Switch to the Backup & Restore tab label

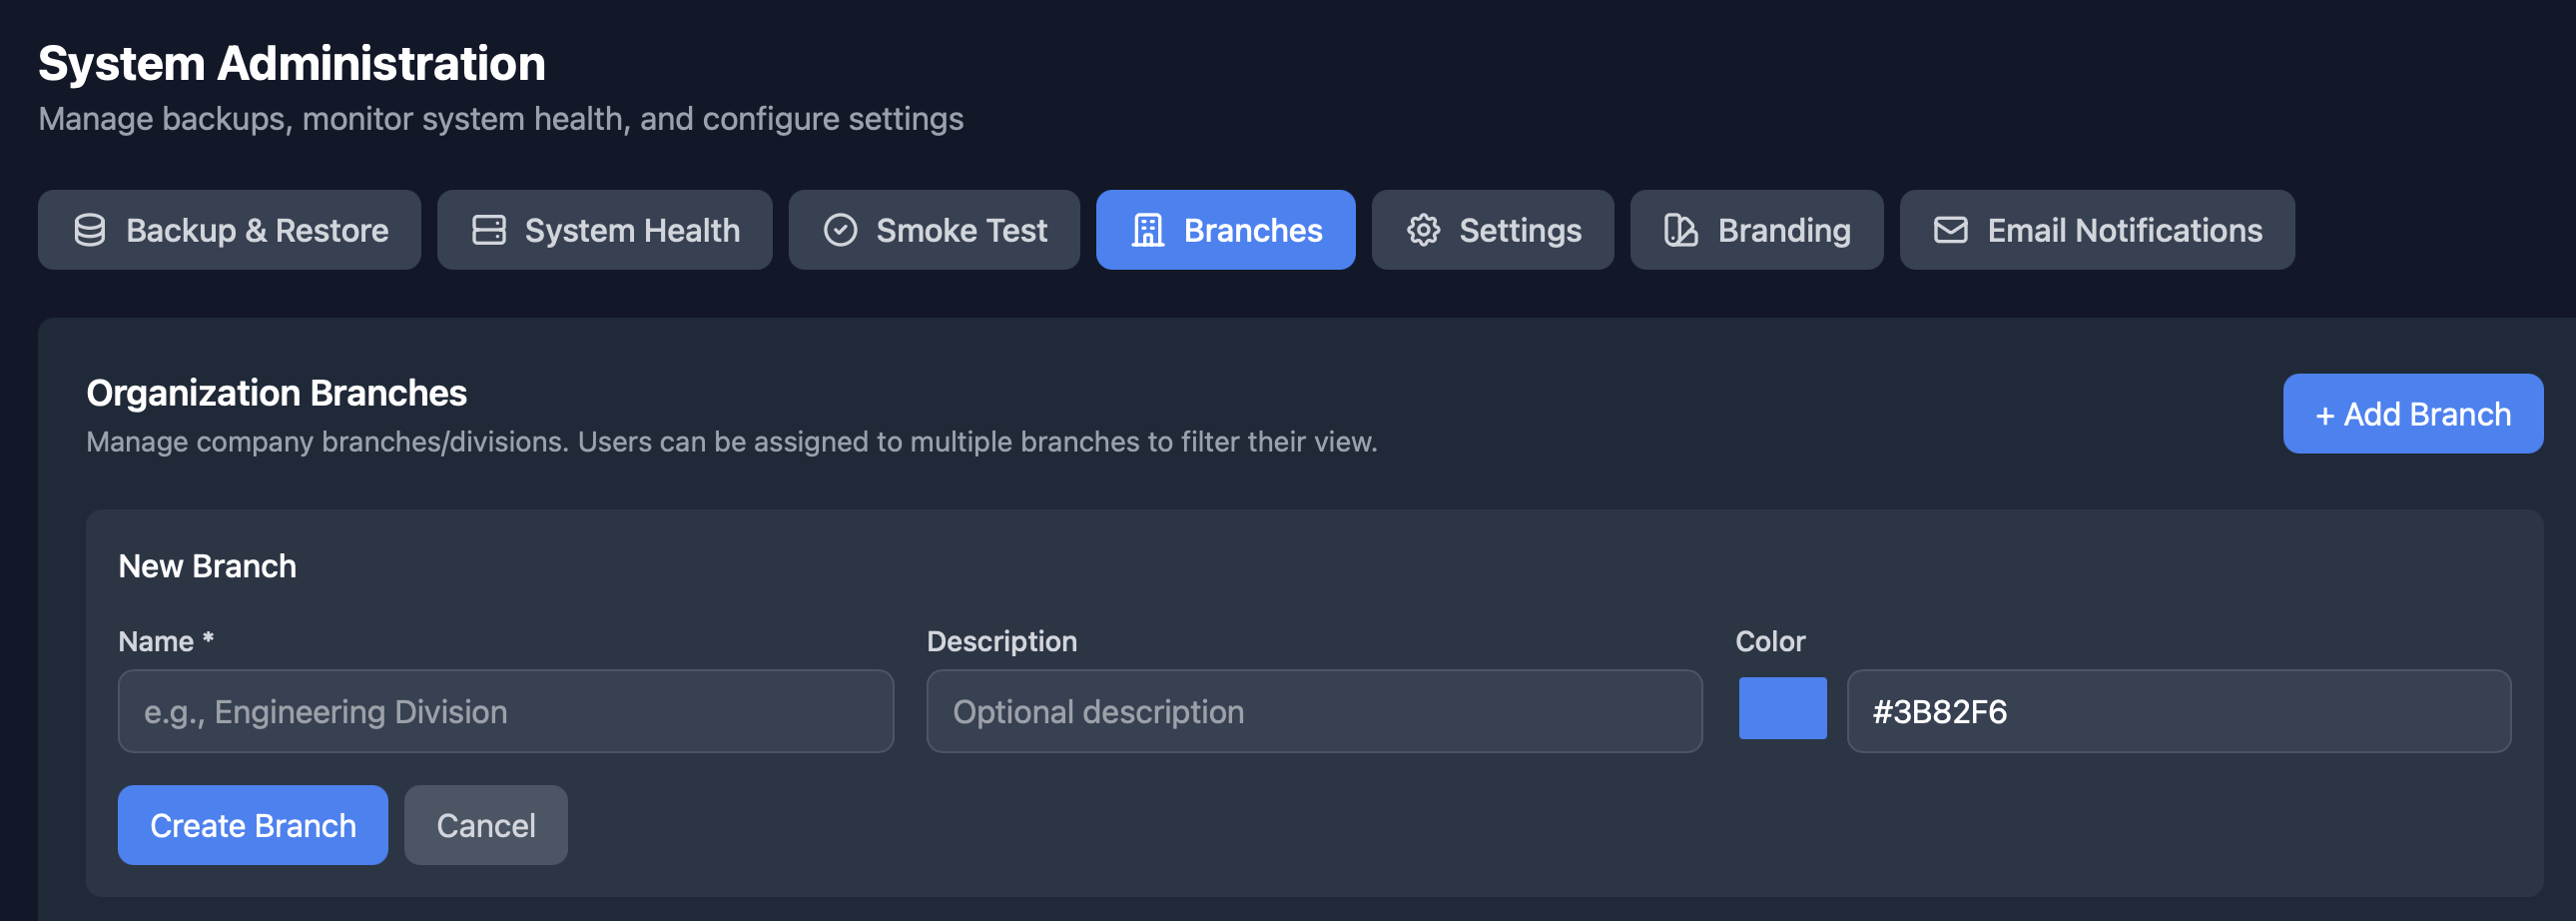coord(257,230)
